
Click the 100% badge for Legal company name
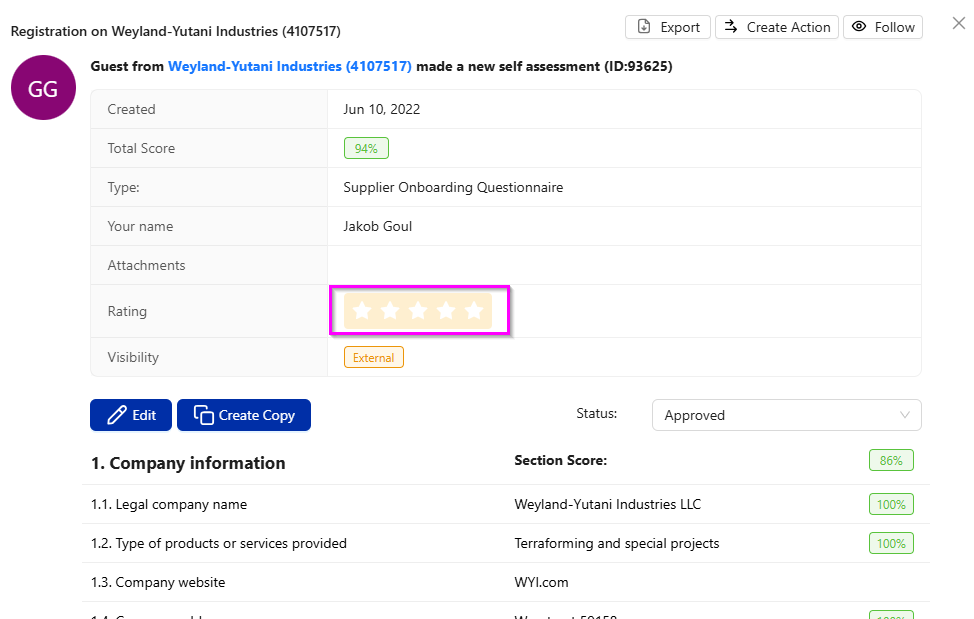[891, 505]
